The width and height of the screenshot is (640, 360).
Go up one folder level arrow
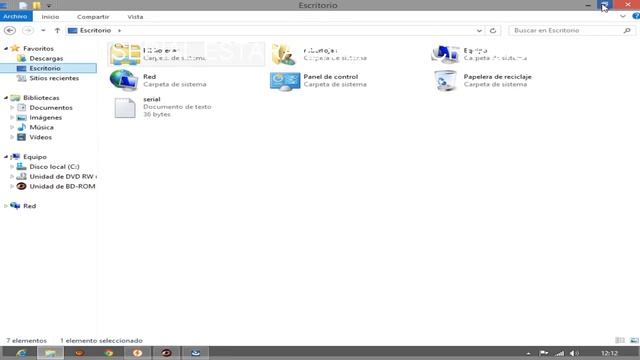(57, 31)
